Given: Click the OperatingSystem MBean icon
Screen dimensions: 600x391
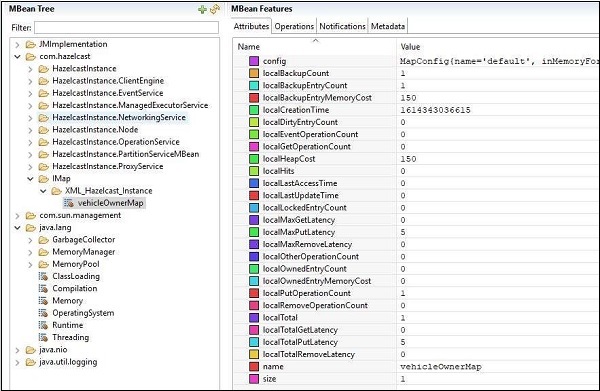Looking at the screenshot, I should click(43, 313).
